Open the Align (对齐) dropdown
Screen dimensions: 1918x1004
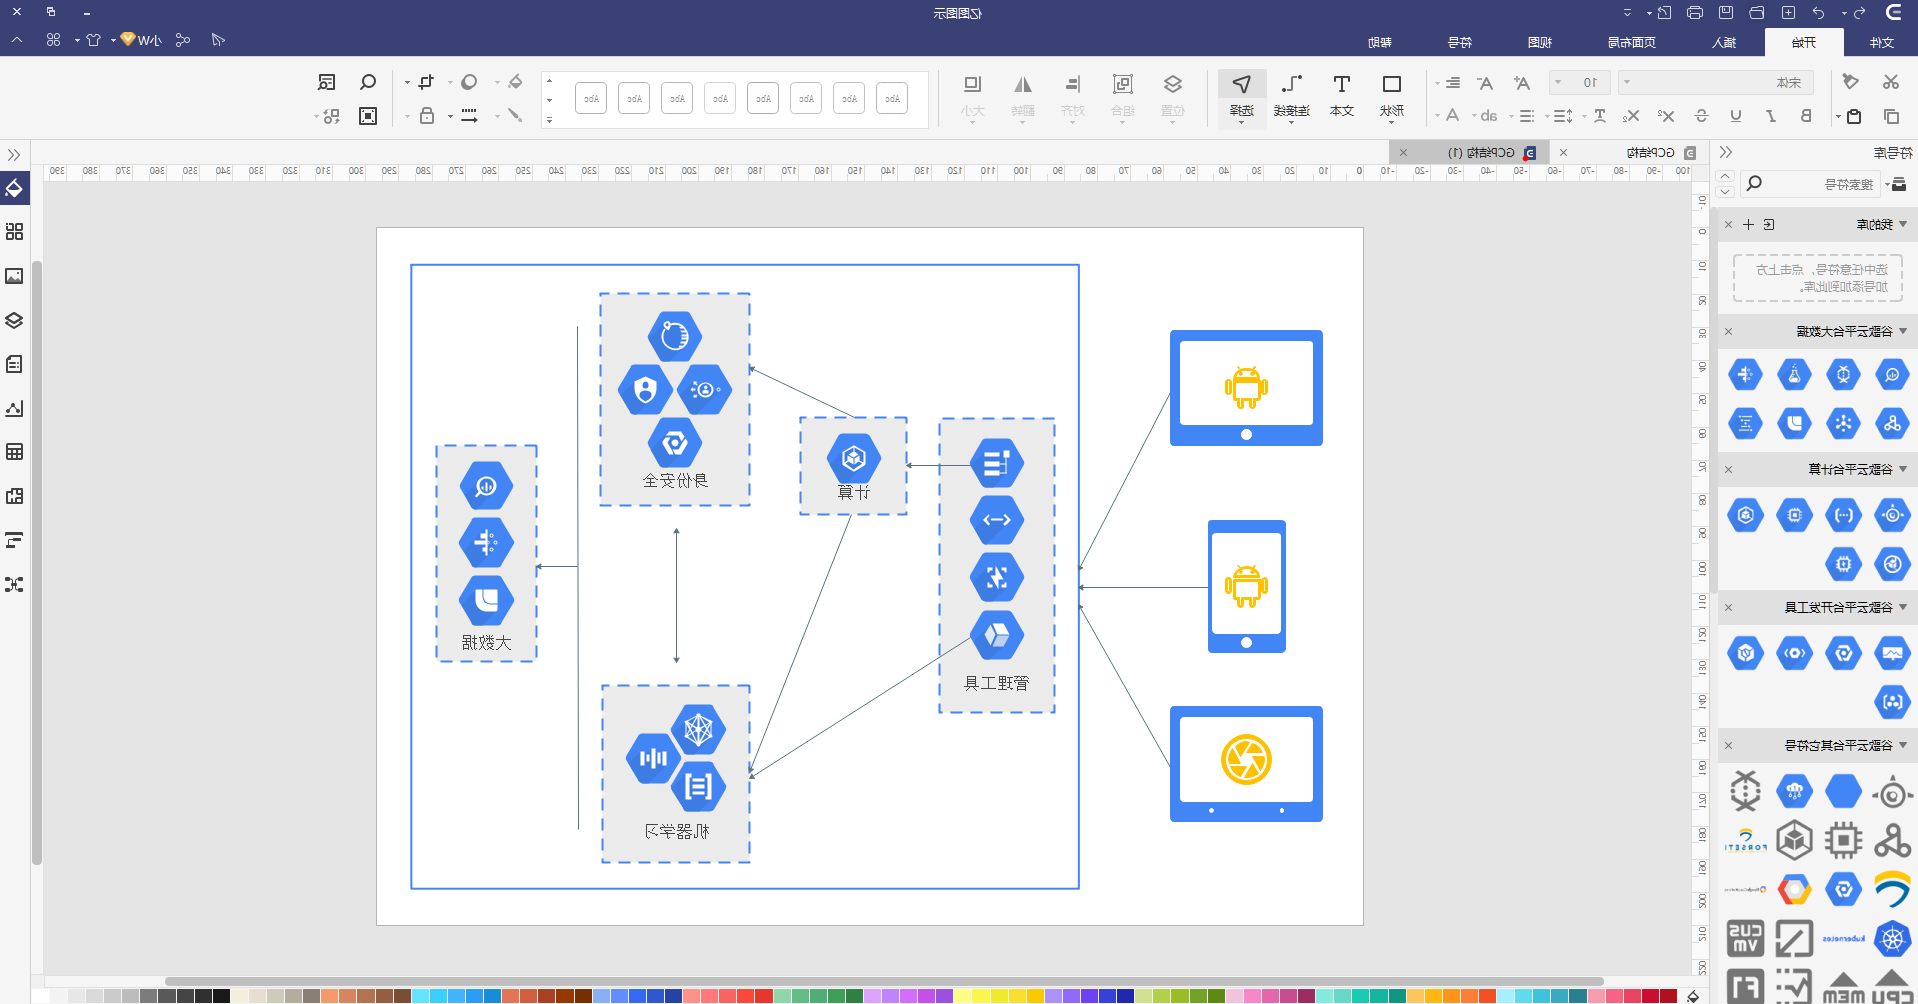(1072, 96)
